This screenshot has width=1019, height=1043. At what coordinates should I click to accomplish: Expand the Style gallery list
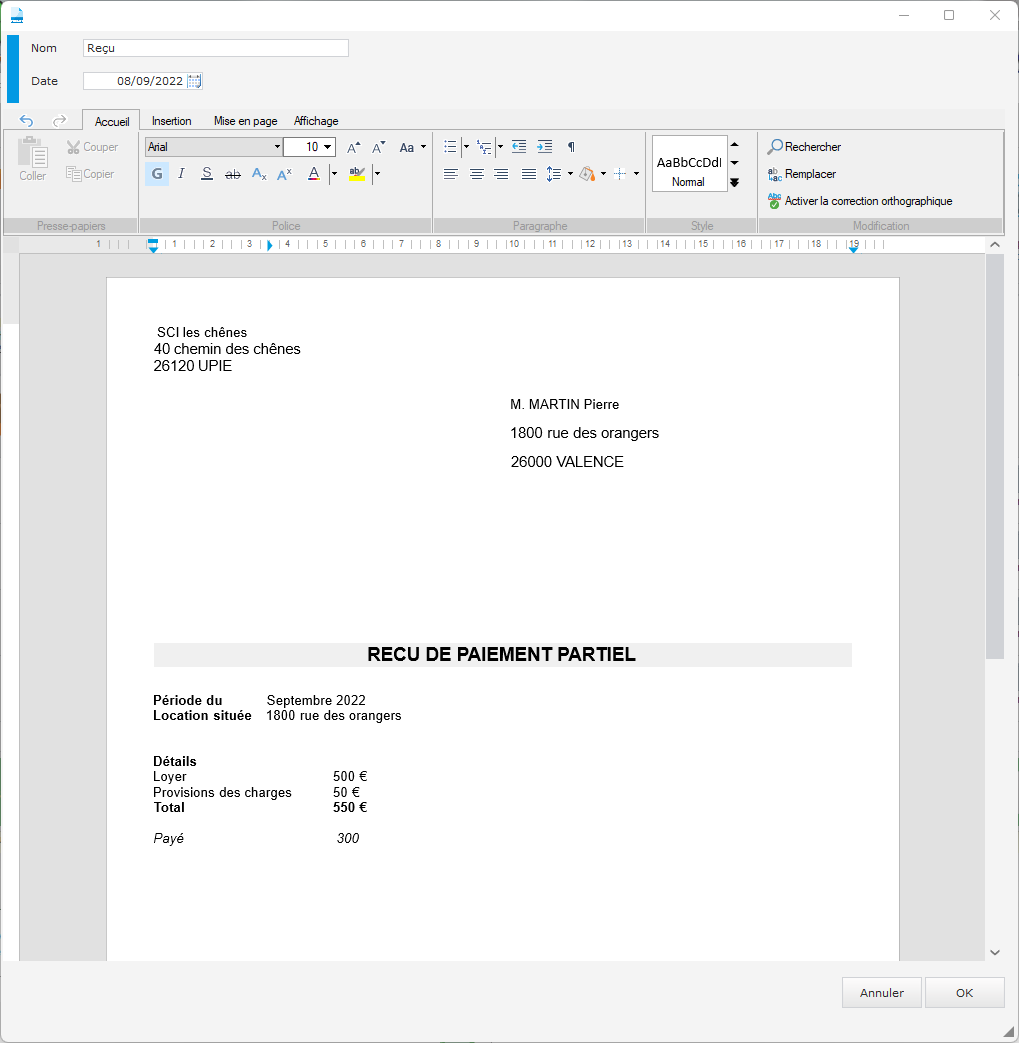tap(734, 182)
